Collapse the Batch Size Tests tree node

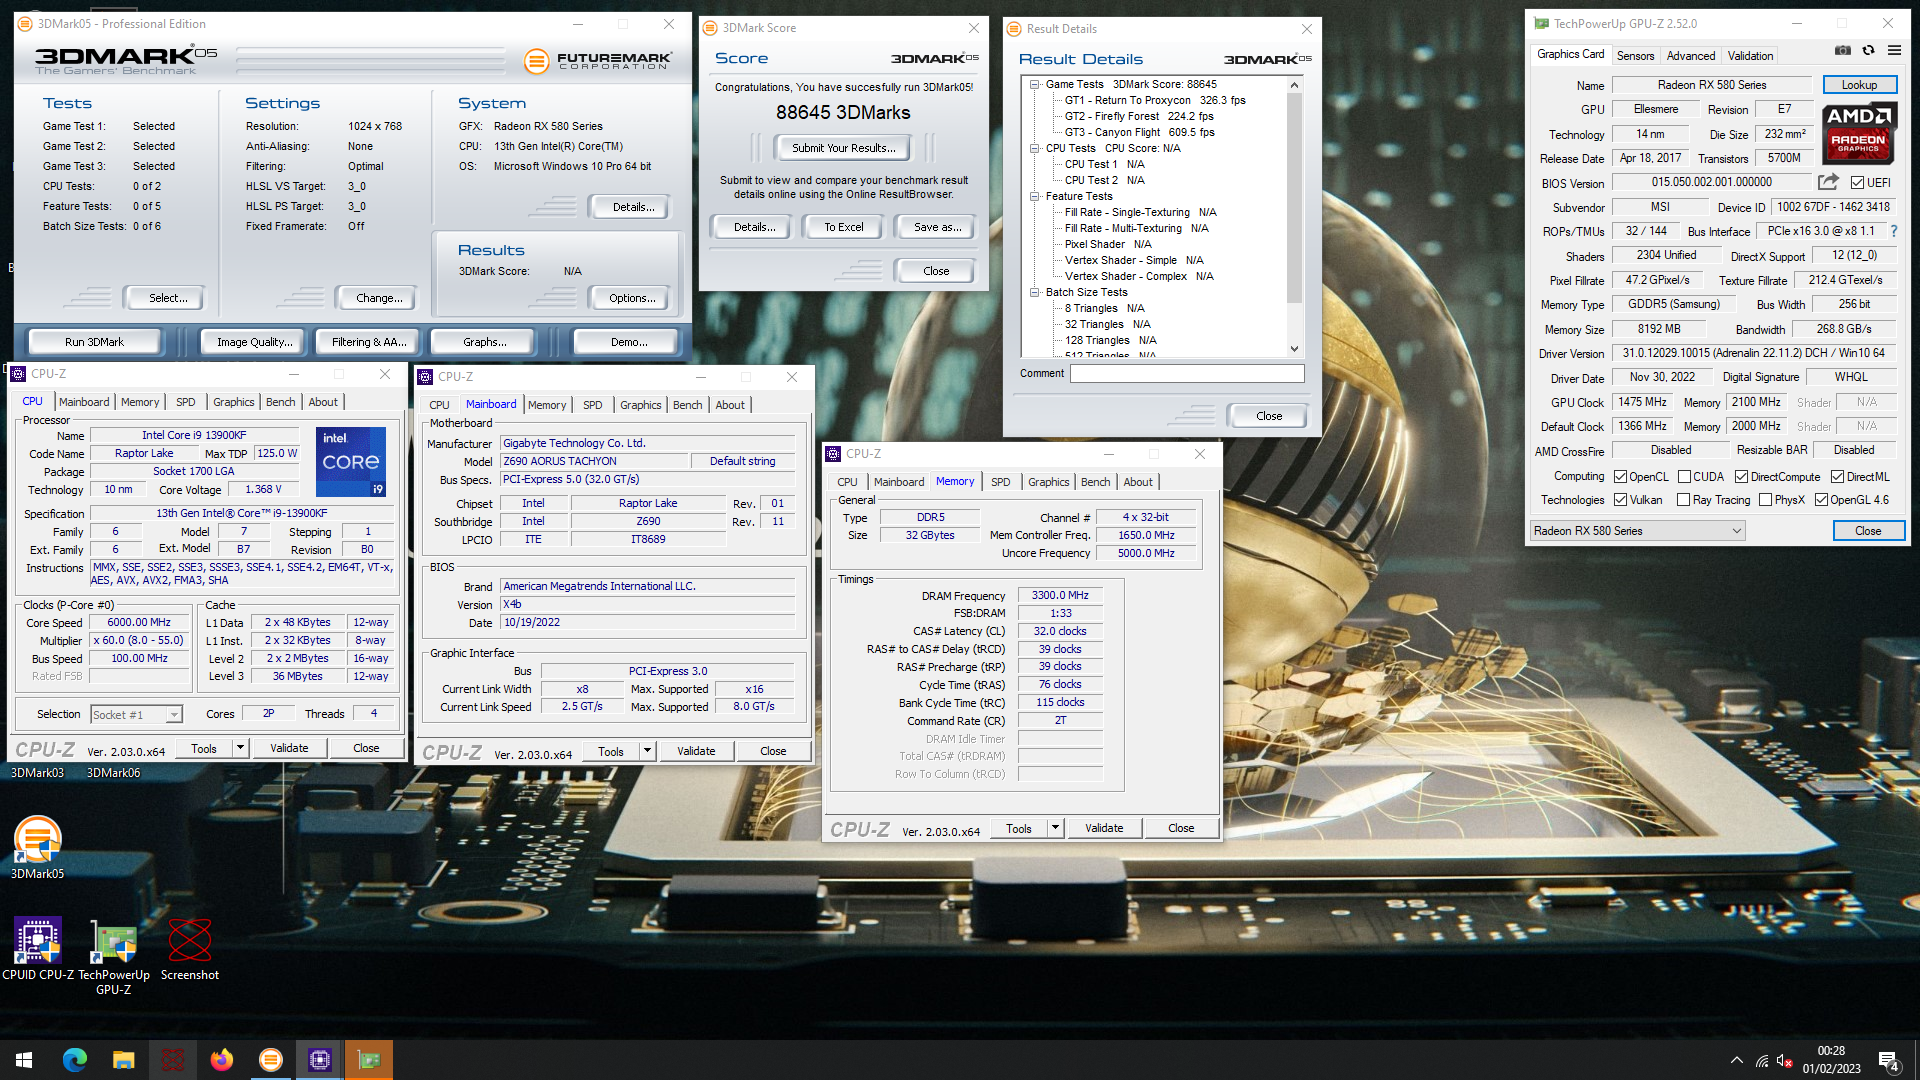click(x=1035, y=292)
